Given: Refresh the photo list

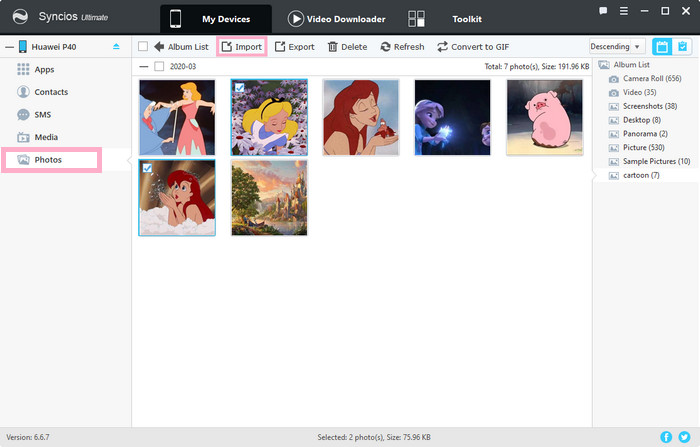Looking at the screenshot, I should click(x=402, y=46).
